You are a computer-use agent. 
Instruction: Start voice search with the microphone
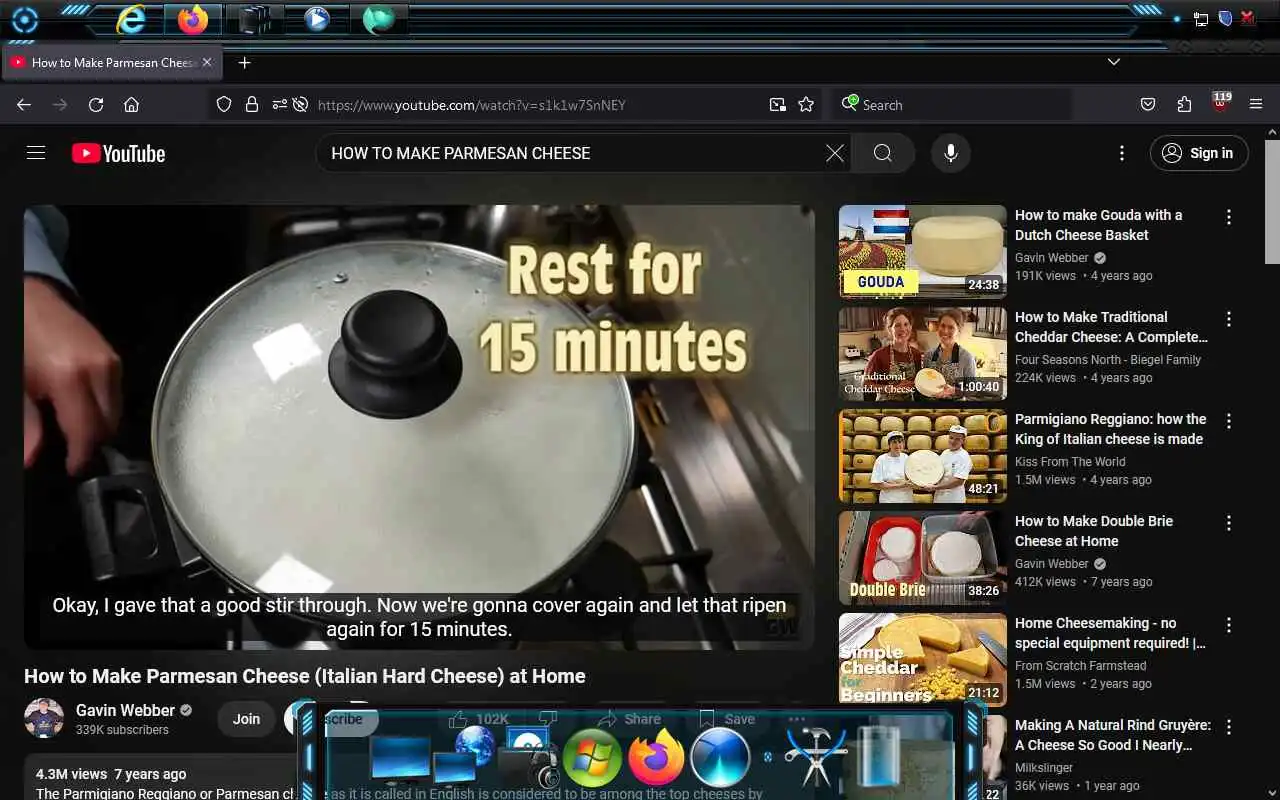pyautogui.click(x=951, y=153)
